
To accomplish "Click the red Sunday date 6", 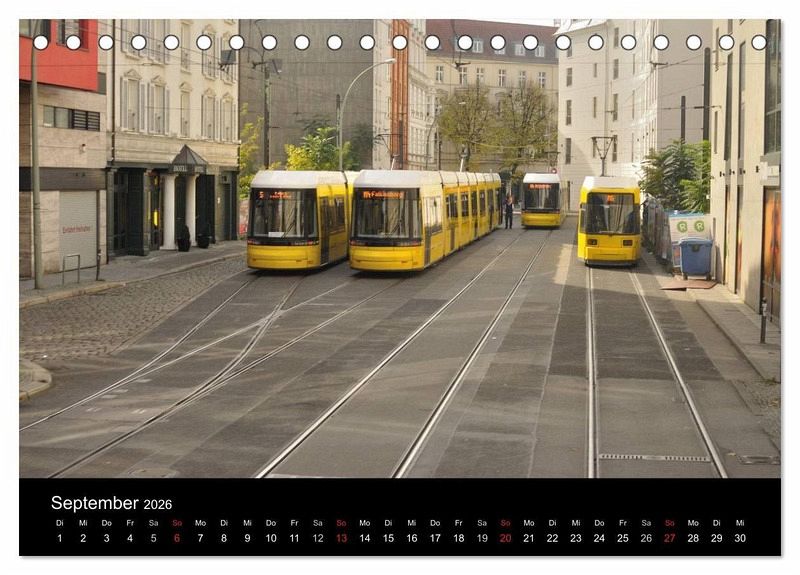I will [x=177, y=538].
